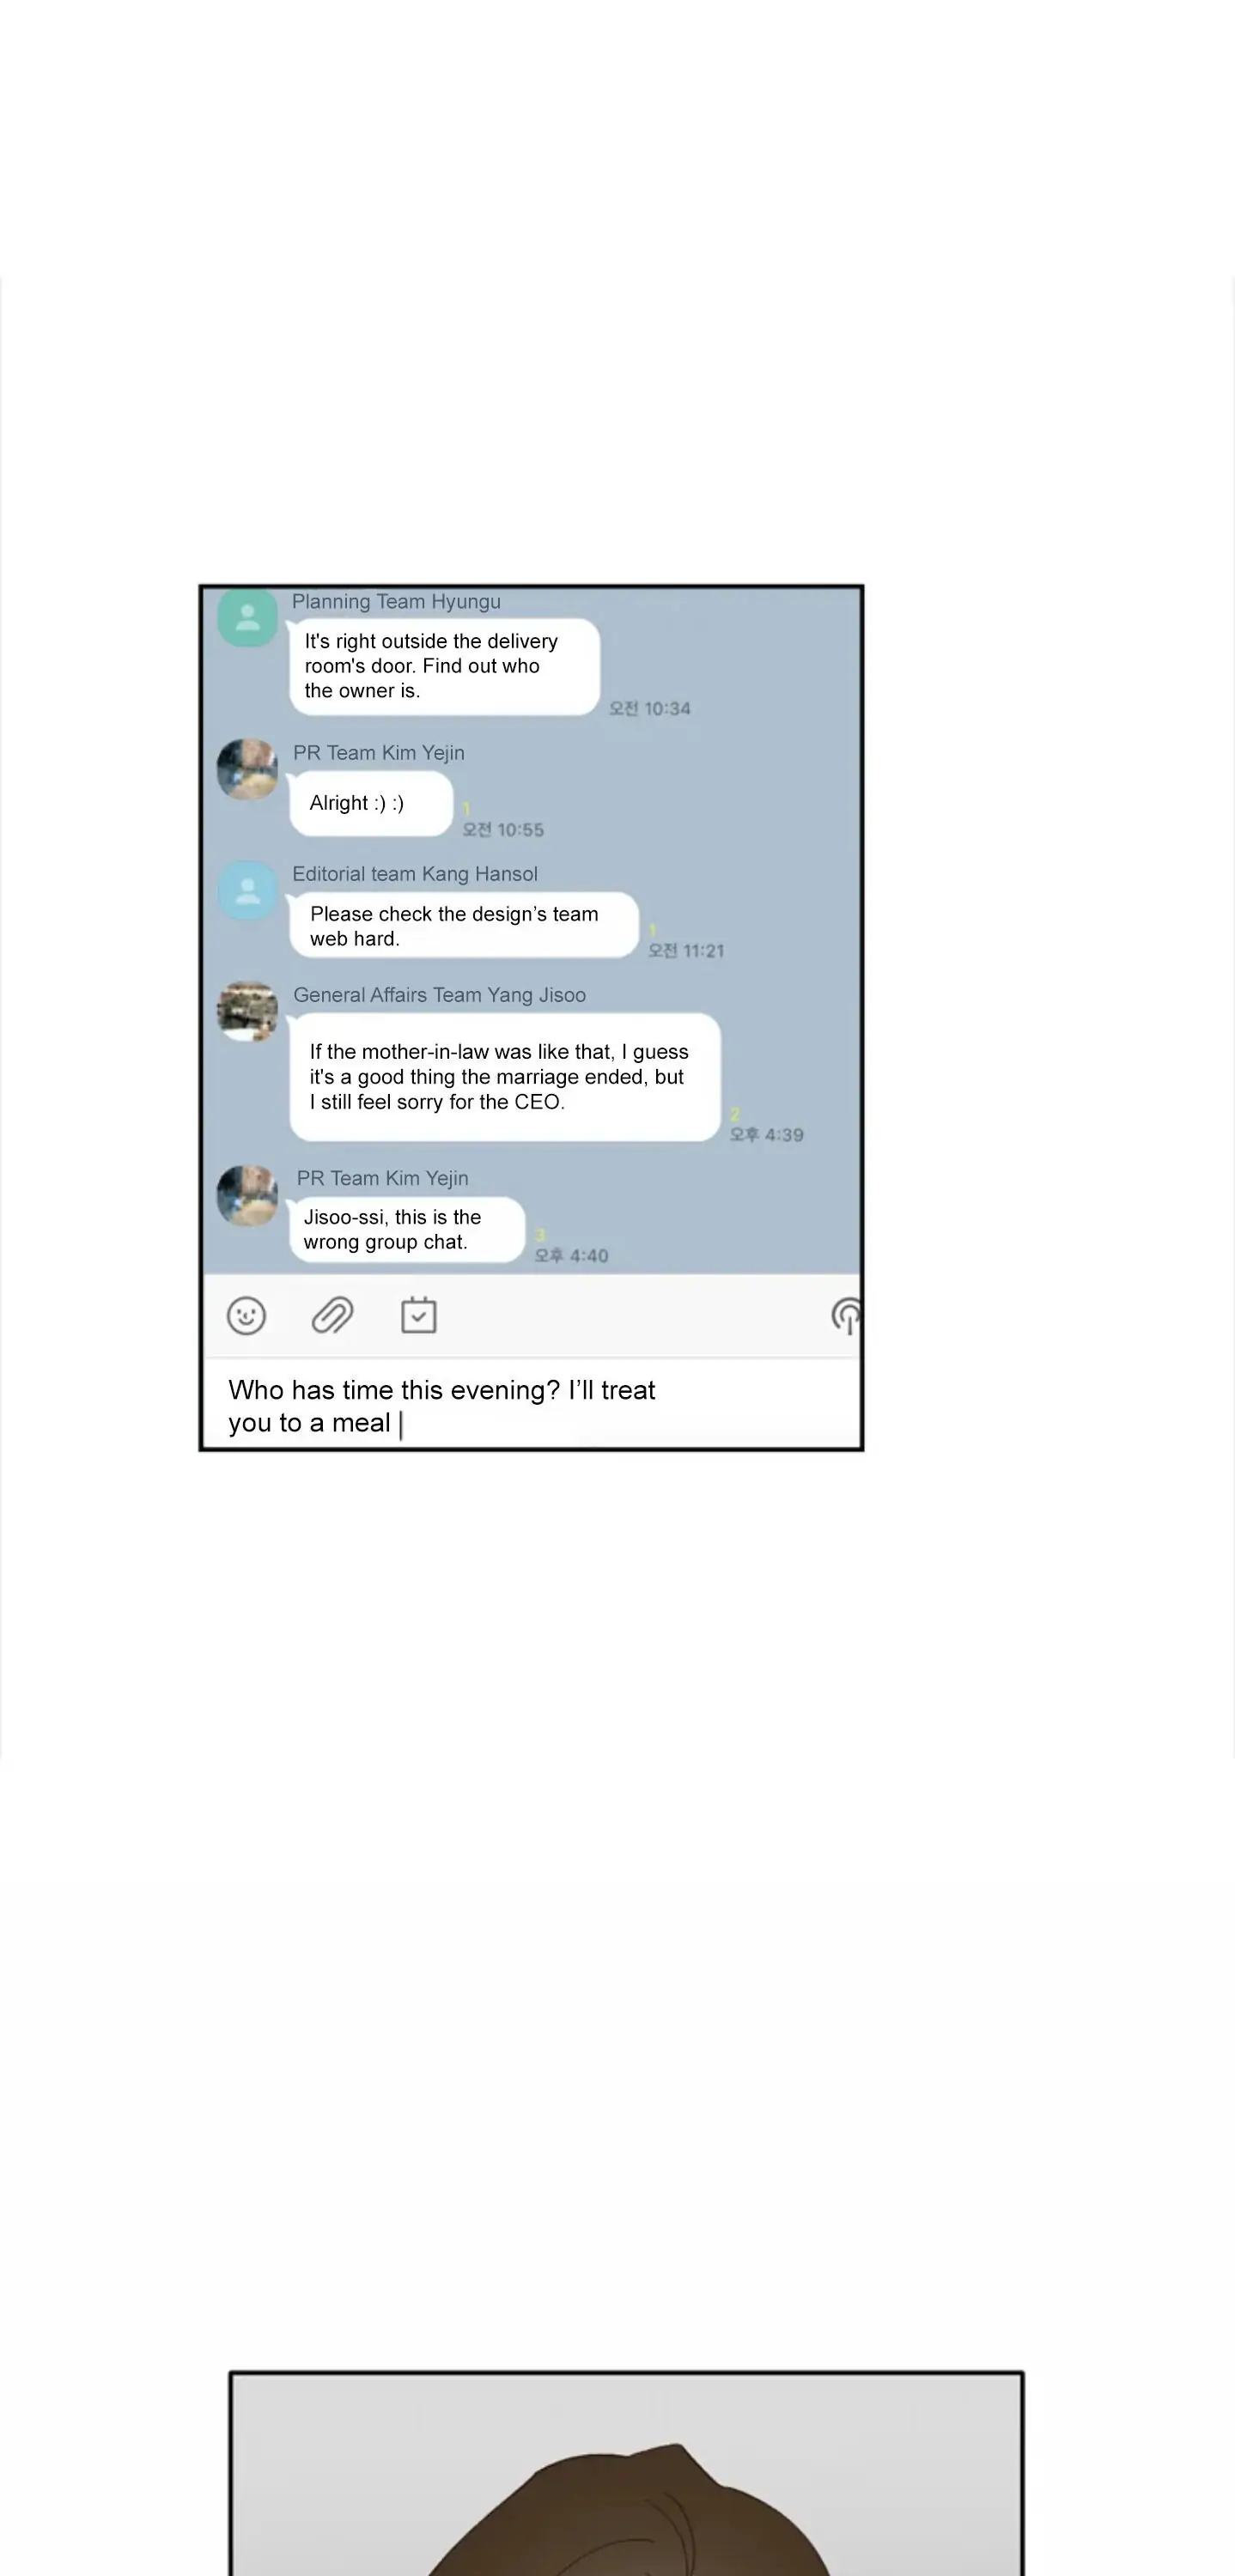View Kim Yejin's profile photo beside 'Alright'
The width and height of the screenshot is (1235, 2576).
[247, 769]
